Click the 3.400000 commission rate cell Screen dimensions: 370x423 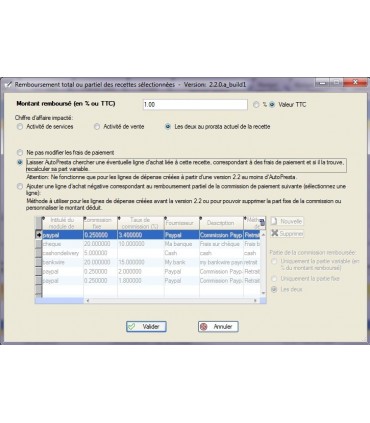(x=141, y=235)
